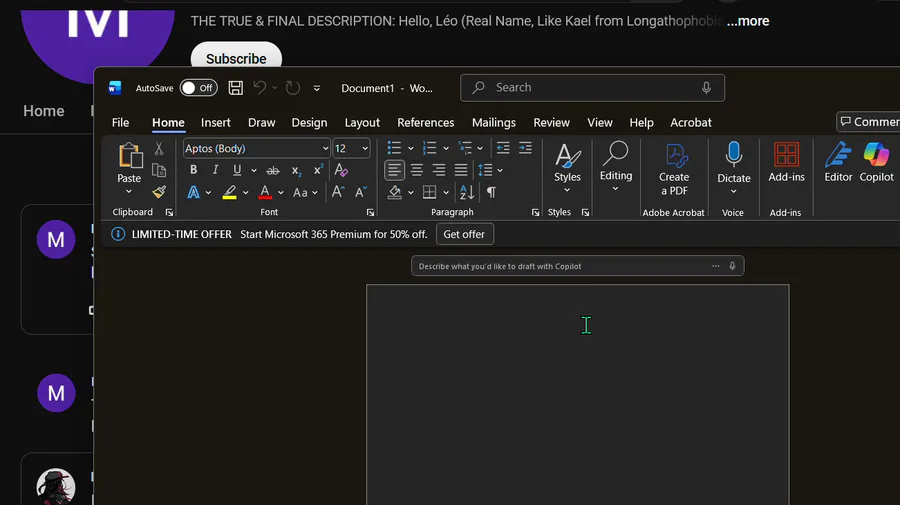Click the microphone in Copilot draft bar
The height and width of the screenshot is (505, 900).
(732, 266)
